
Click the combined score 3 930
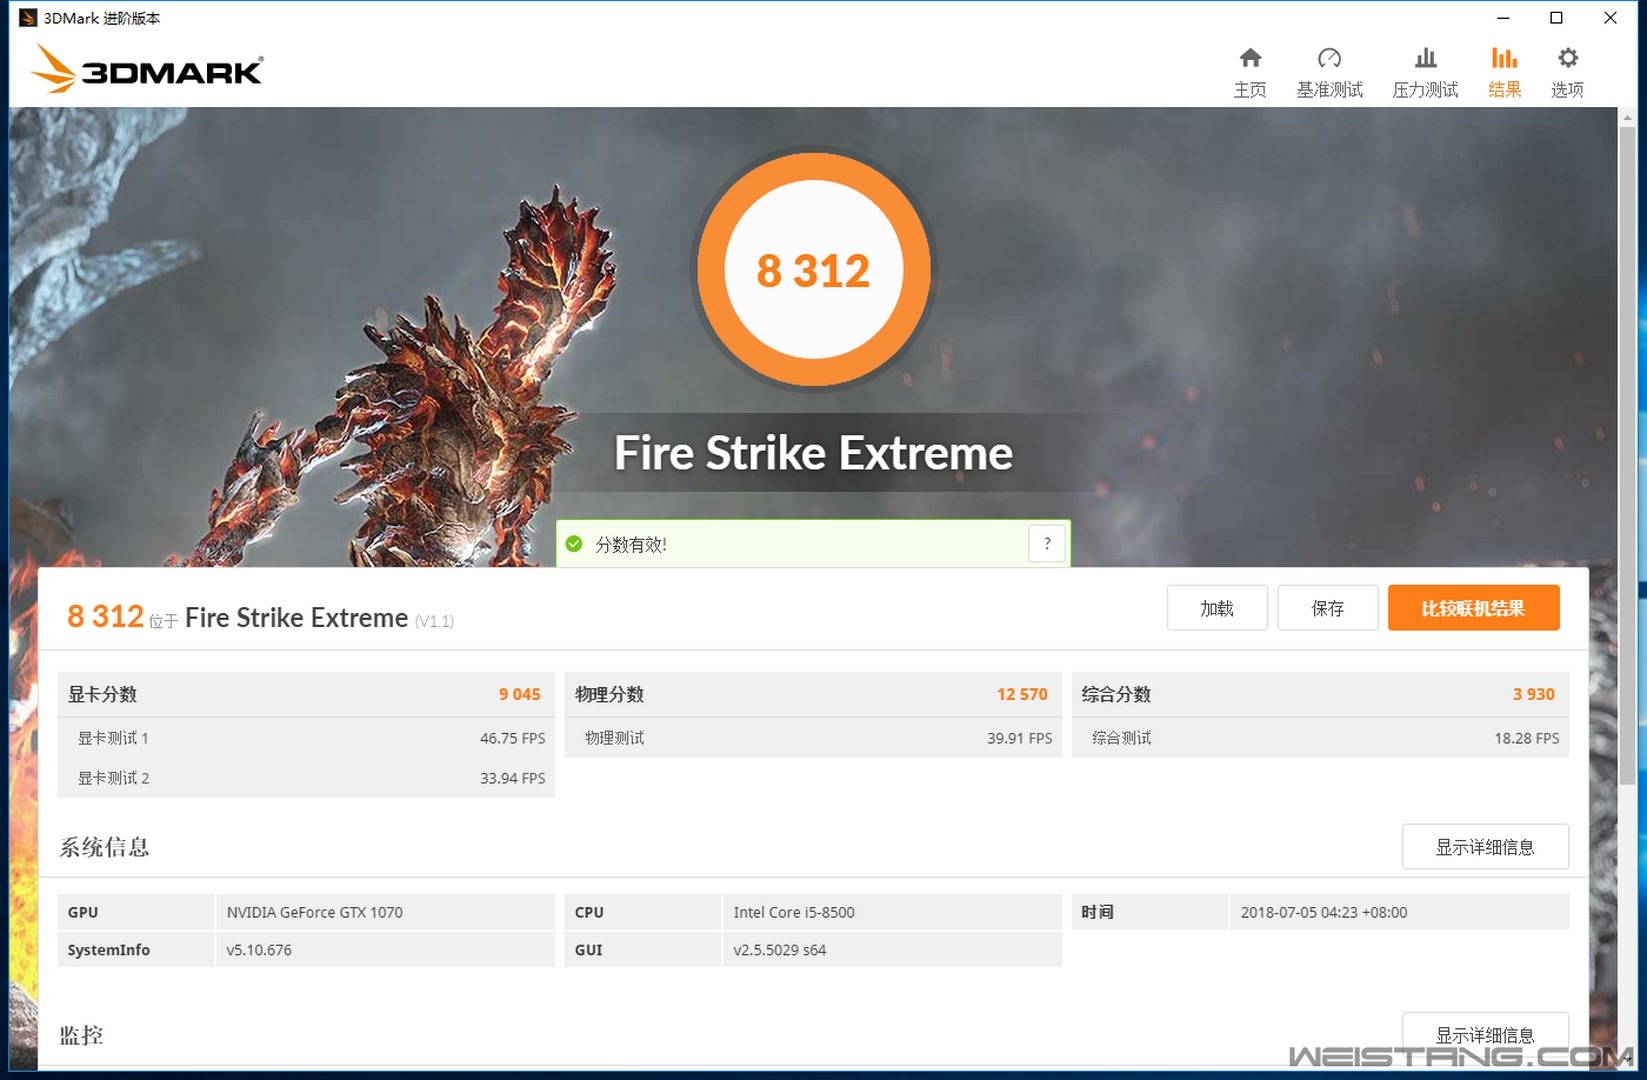coord(1534,694)
